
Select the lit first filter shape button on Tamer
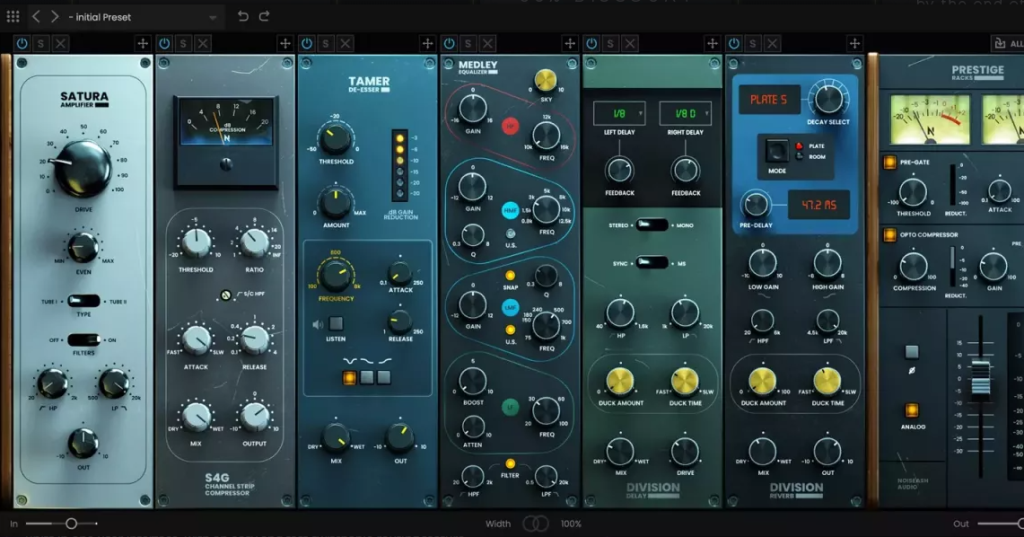350,377
